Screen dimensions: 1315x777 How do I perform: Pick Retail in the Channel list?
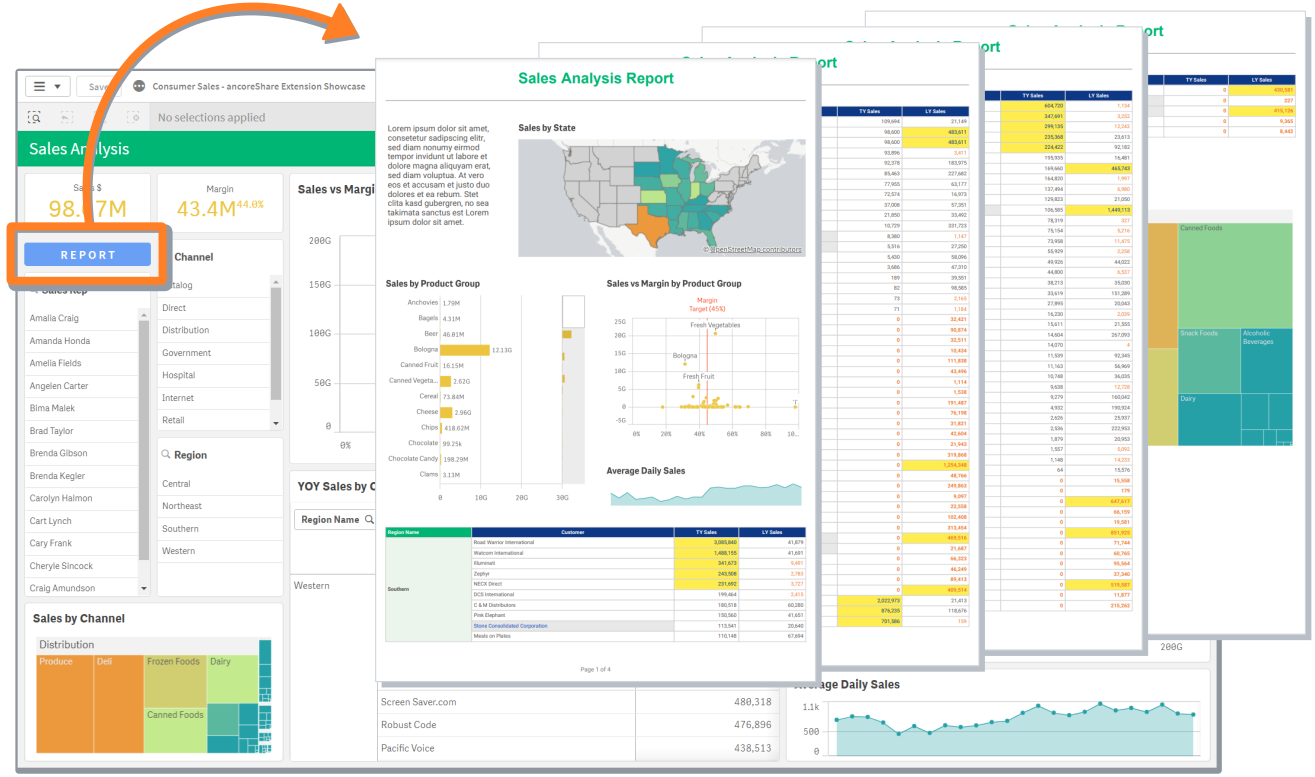tap(214, 420)
